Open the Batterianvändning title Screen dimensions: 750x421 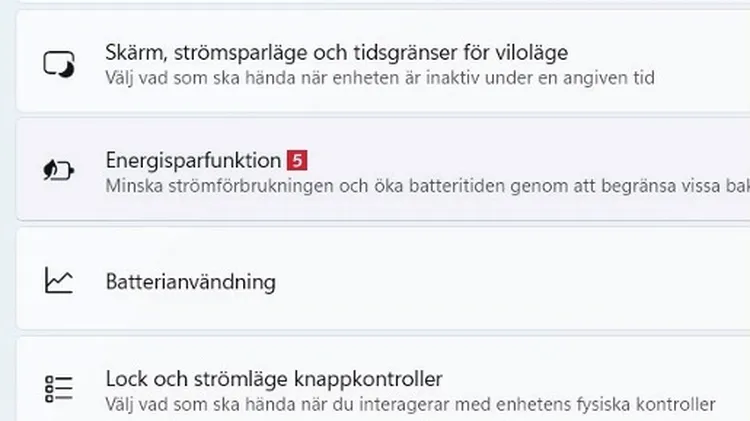click(x=190, y=282)
